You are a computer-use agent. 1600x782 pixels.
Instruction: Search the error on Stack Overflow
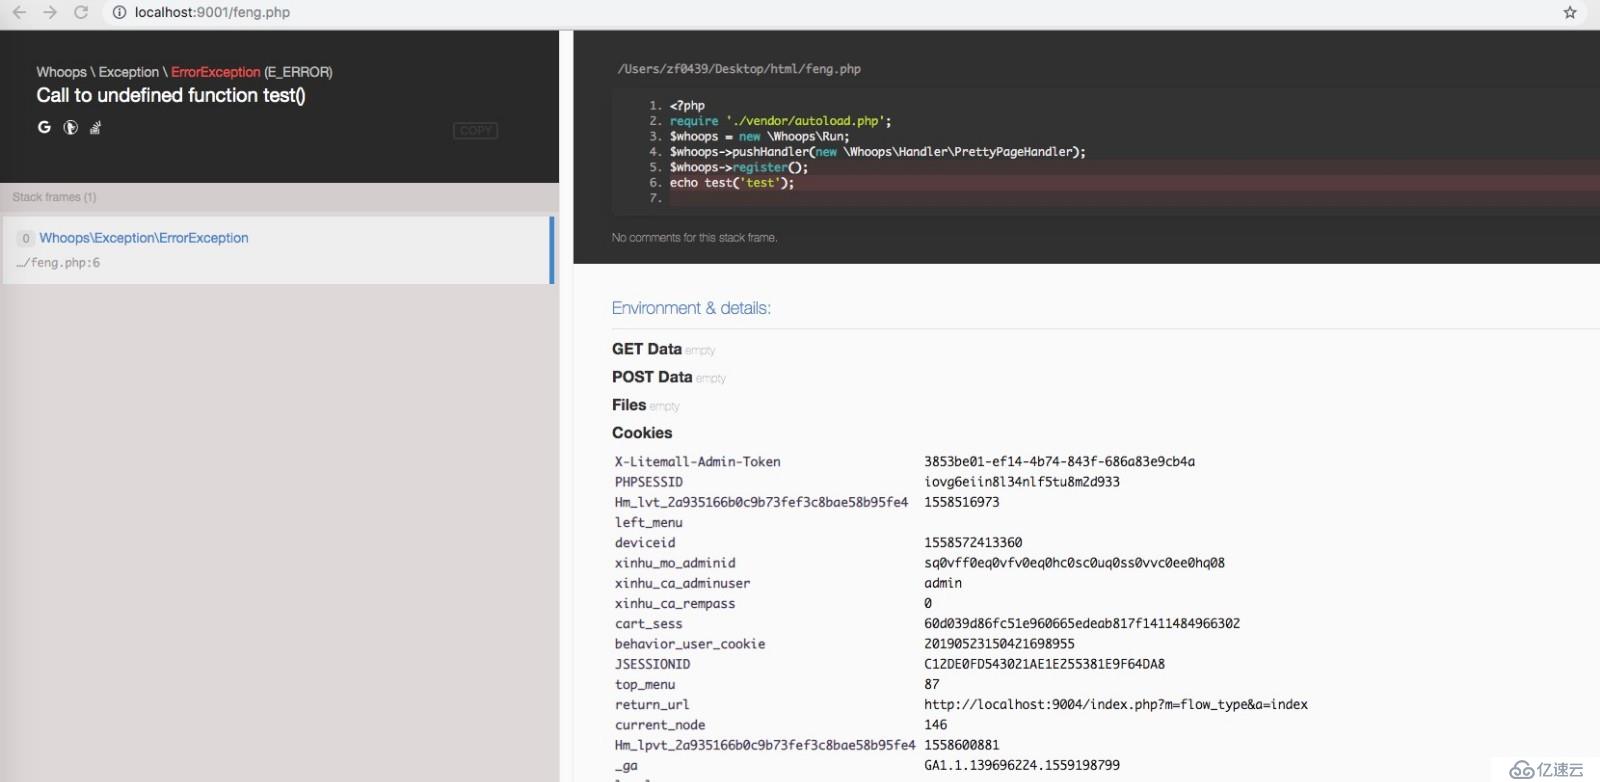[x=96, y=127]
